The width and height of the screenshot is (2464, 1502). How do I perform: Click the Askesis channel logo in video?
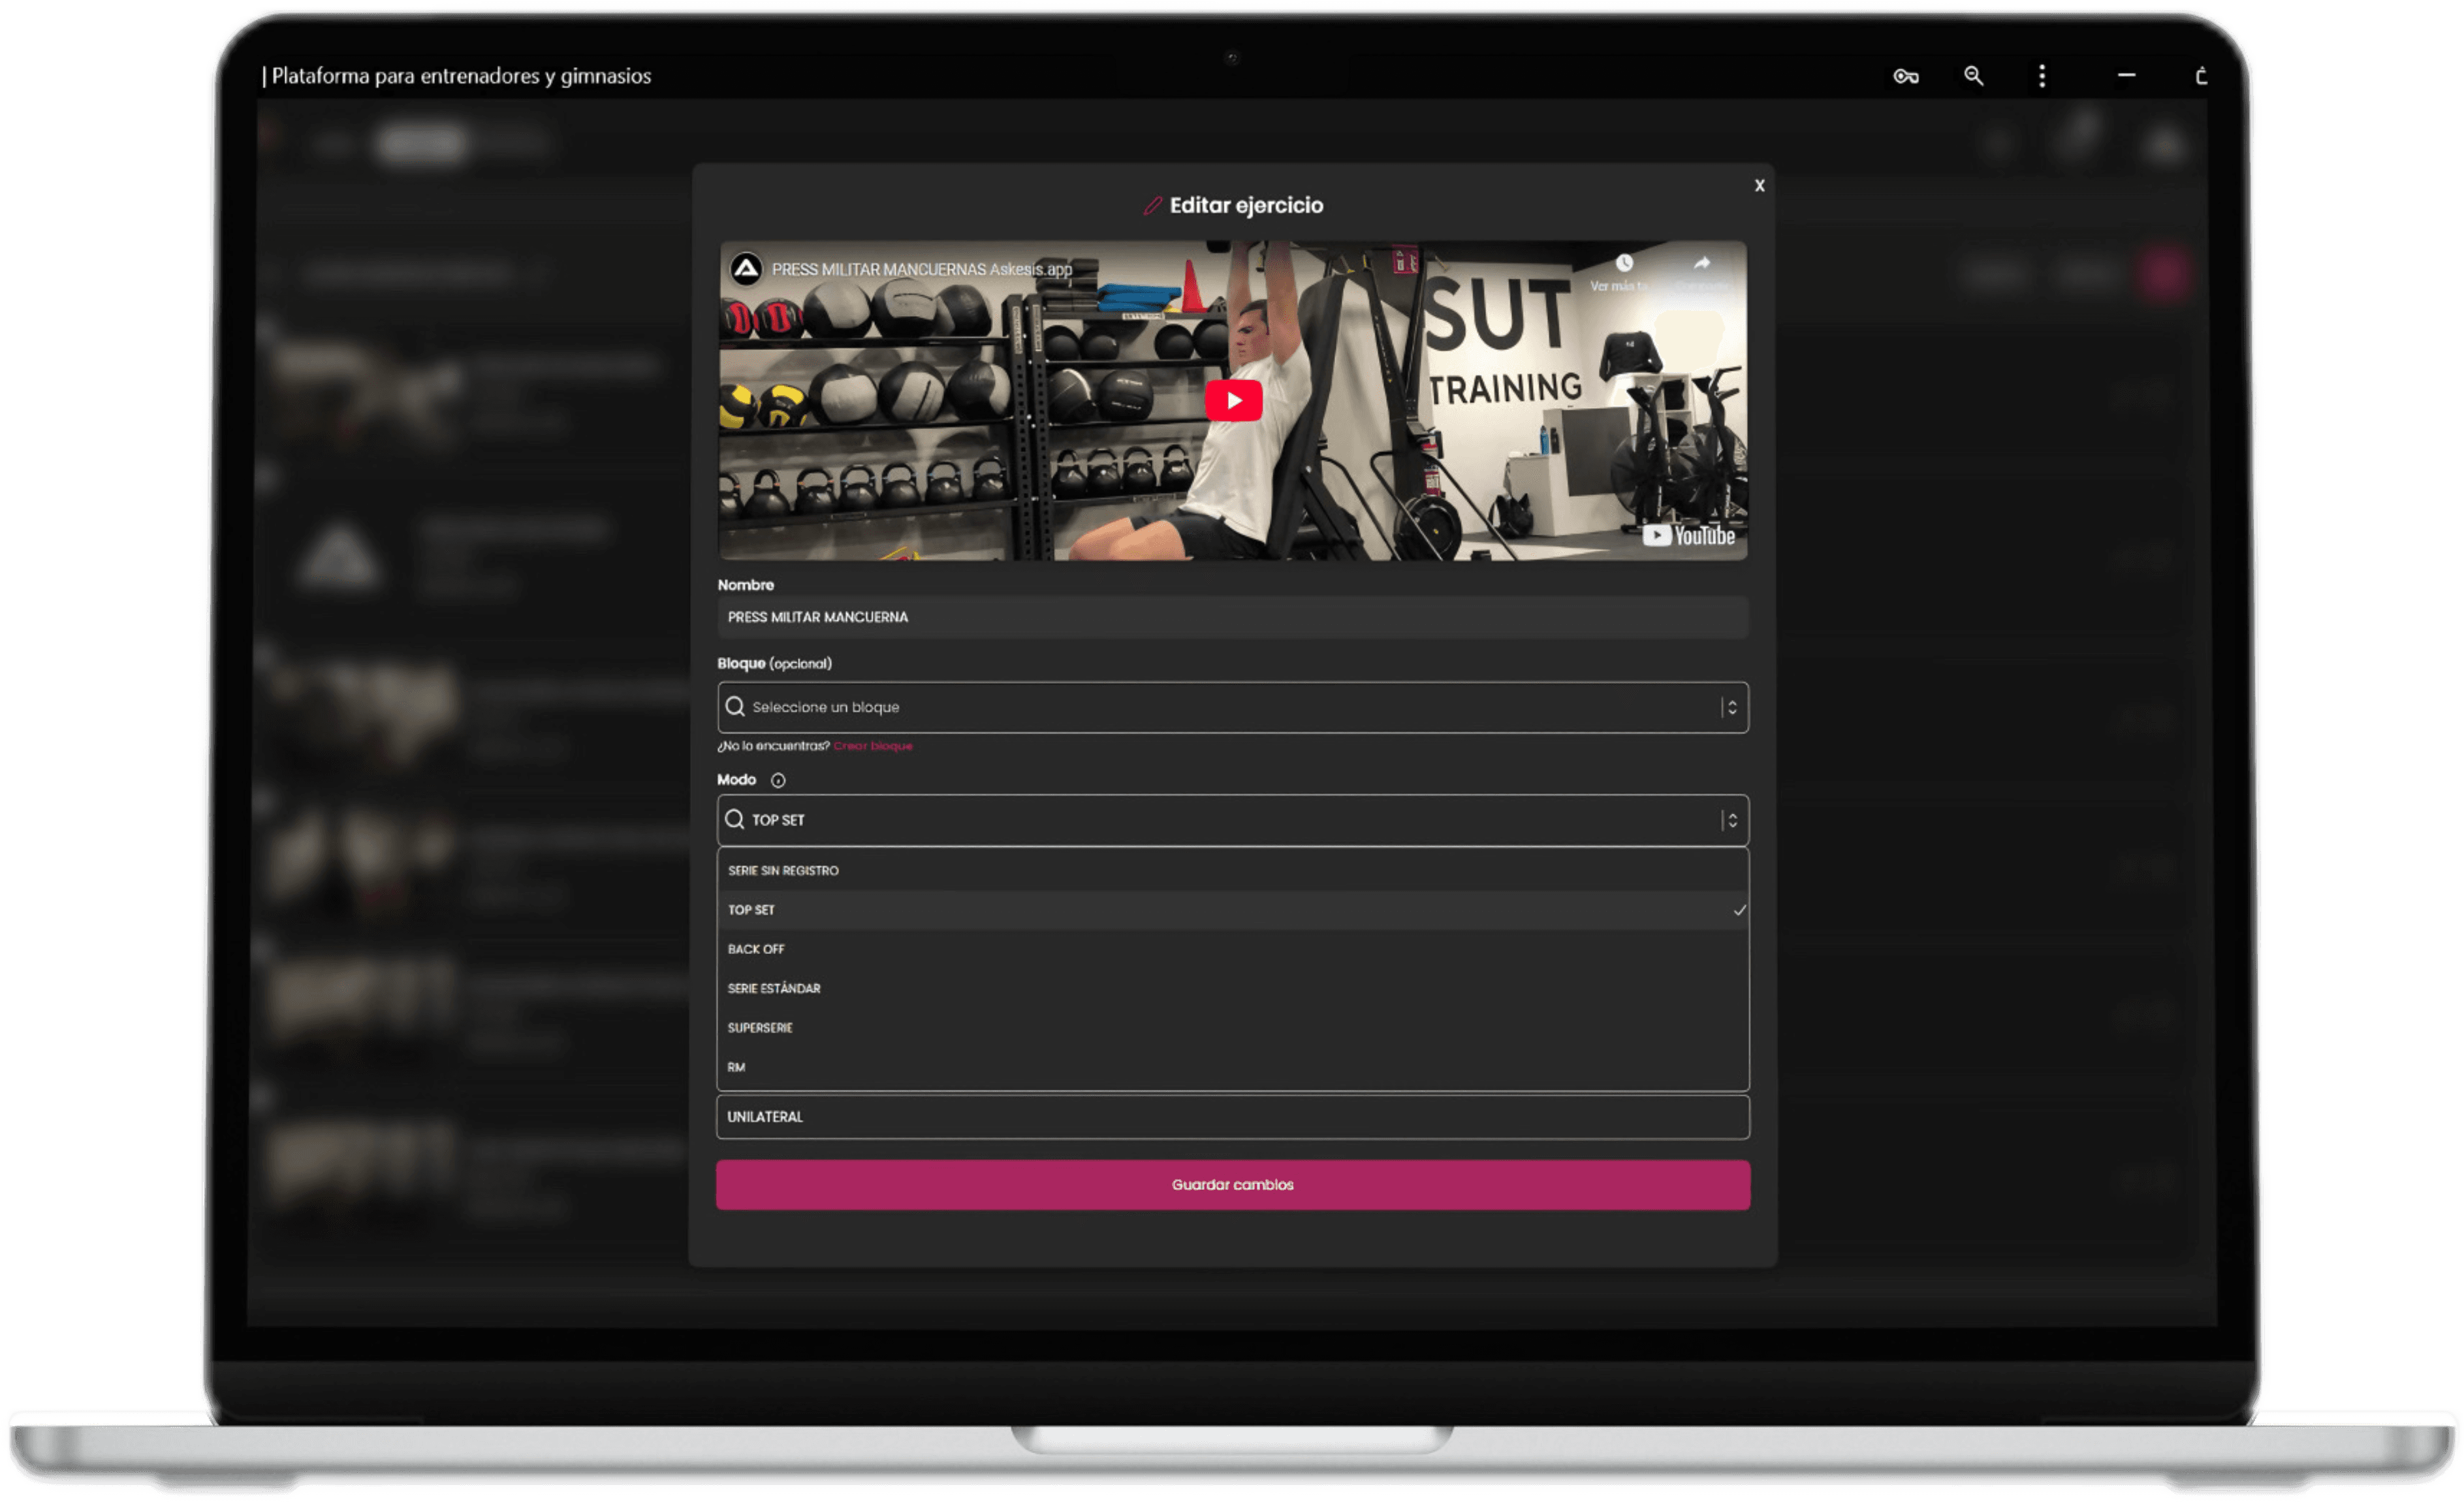point(746,269)
